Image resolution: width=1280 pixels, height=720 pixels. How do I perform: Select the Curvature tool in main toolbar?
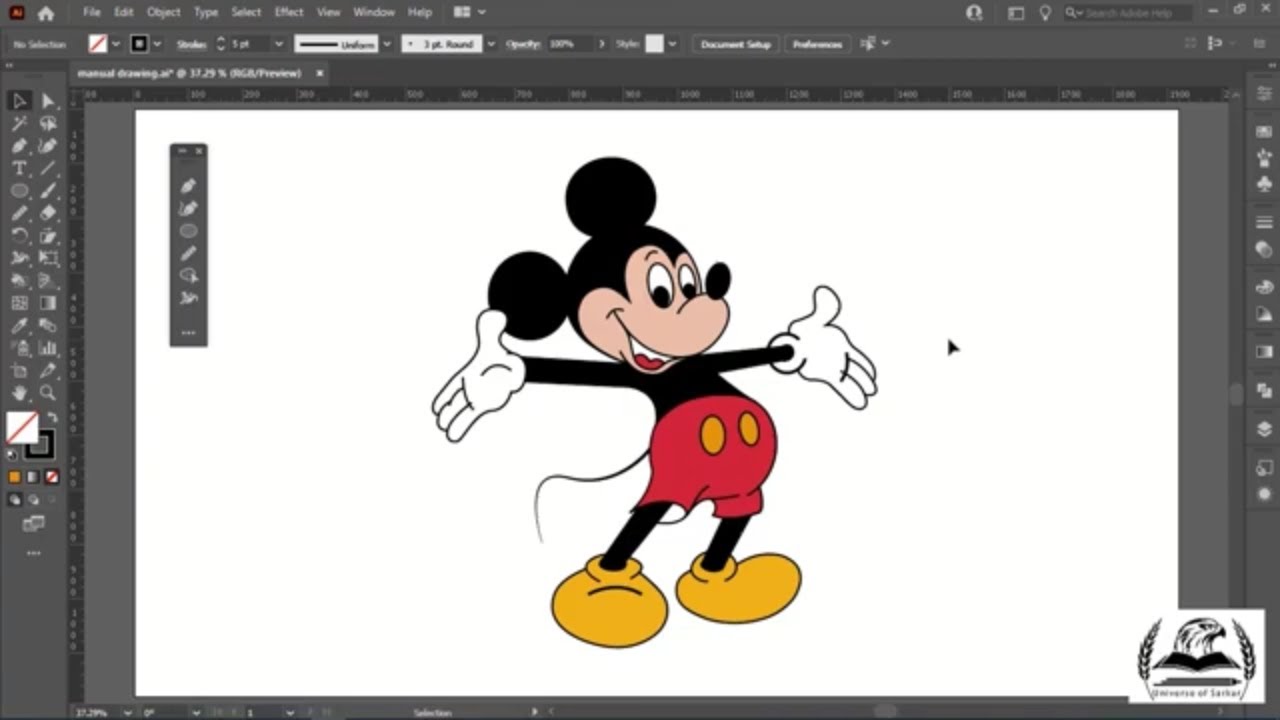point(48,146)
